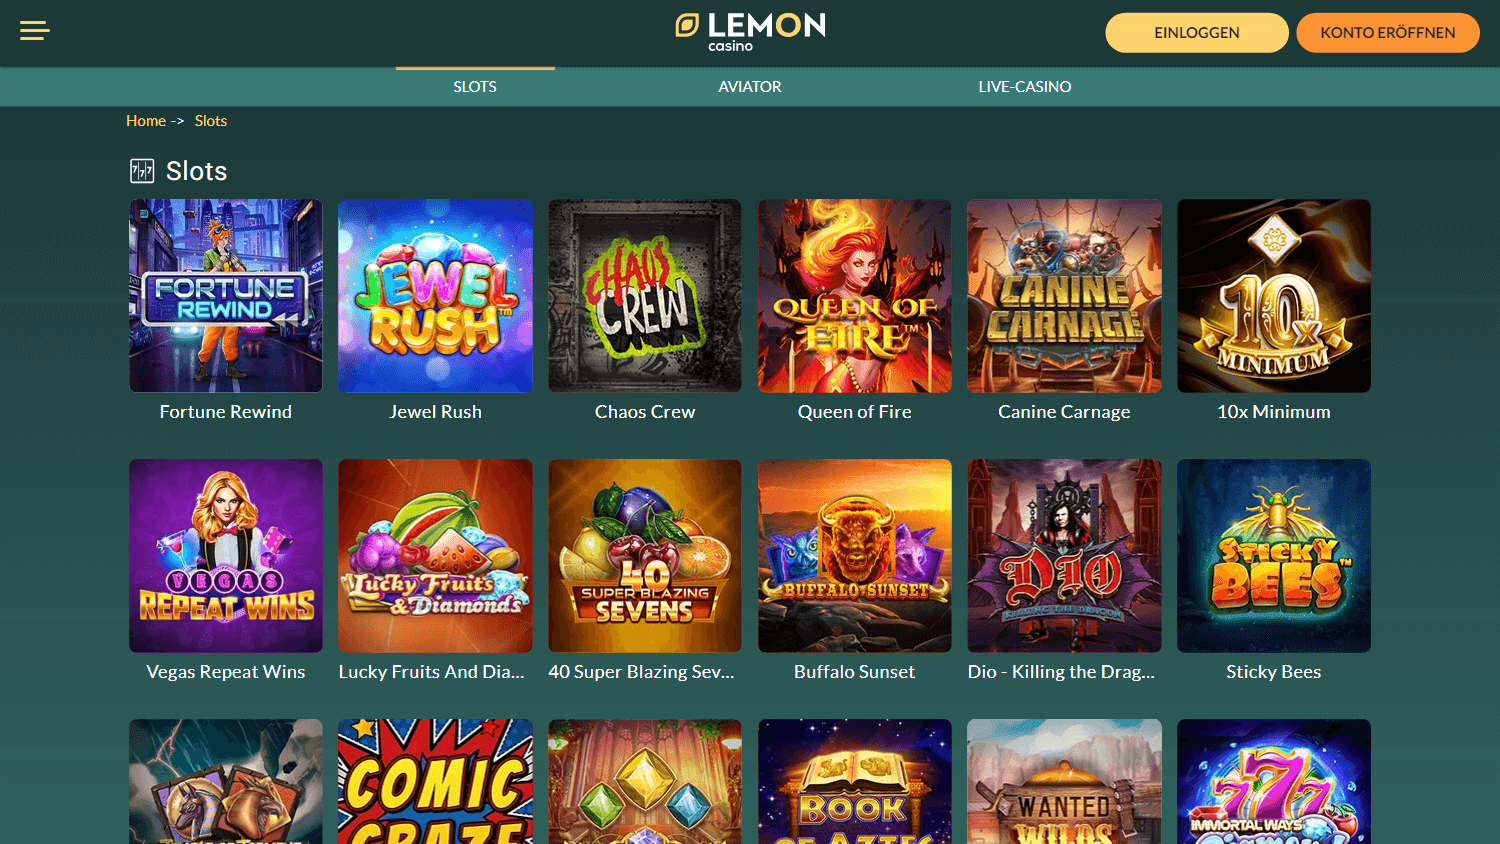
Task: Launch the Jewel Rush slot thumbnail
Action: [x=435, y=296]
